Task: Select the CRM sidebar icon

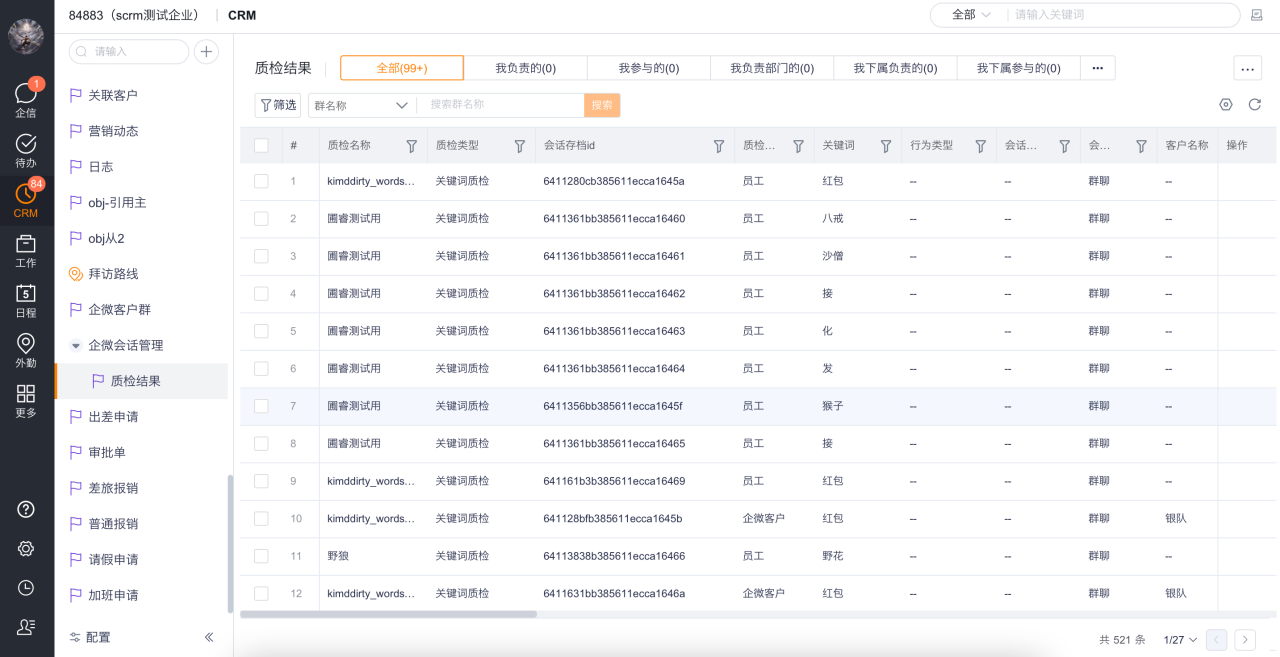Action: point(26,200)
